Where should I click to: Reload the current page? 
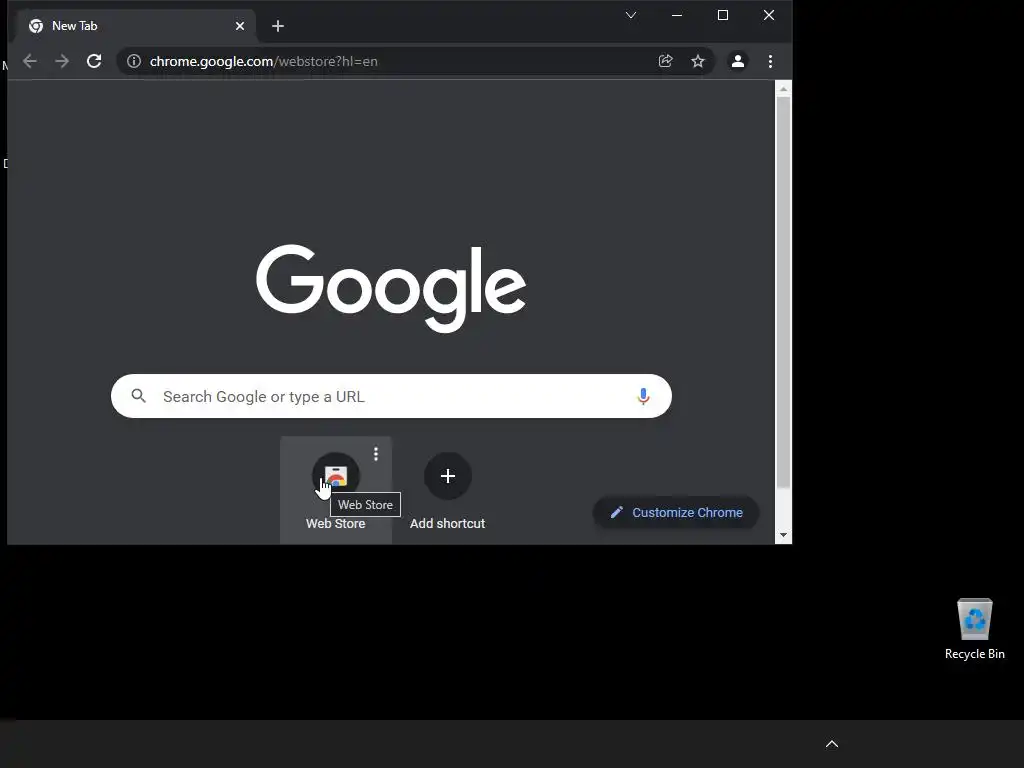pyautogui.click(x=94, y=61)
